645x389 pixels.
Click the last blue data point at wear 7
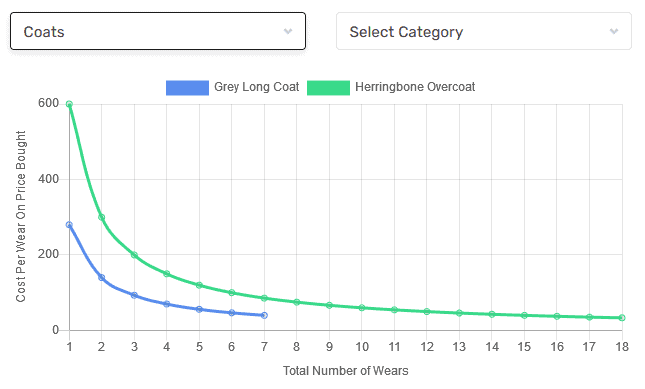[x=264, y=315]
